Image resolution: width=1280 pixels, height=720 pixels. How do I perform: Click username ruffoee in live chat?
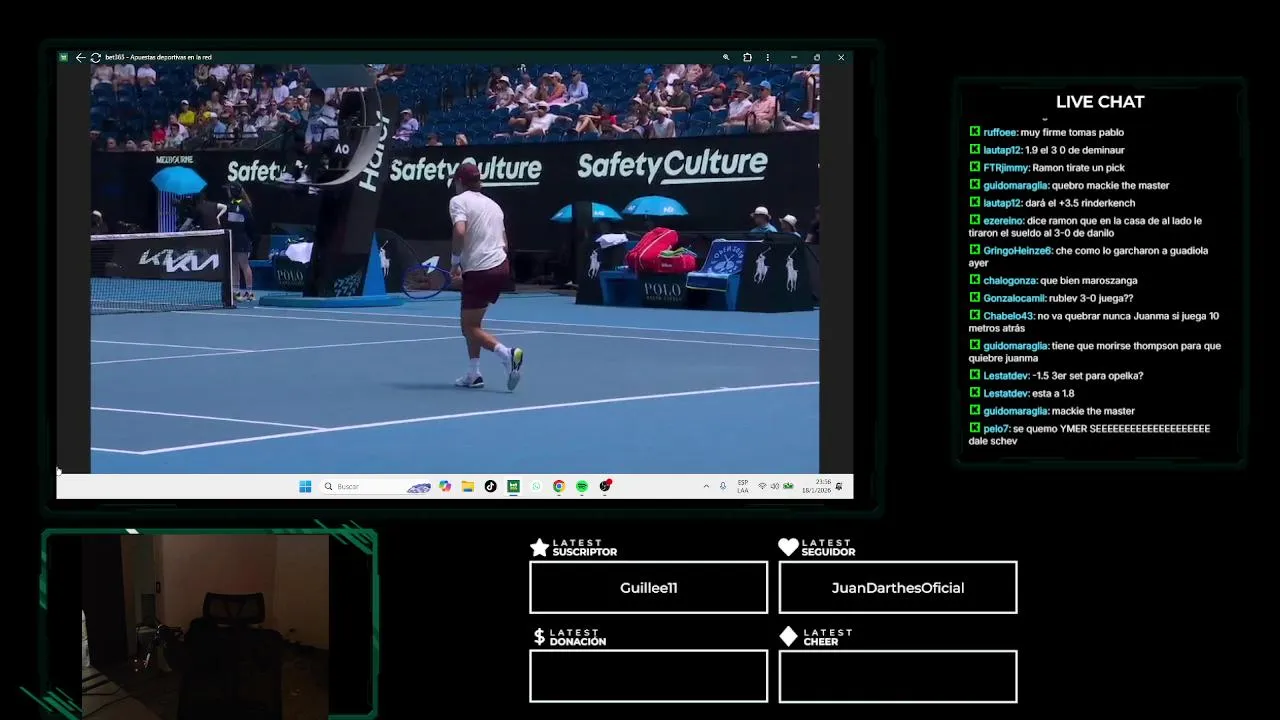point(1000,132)
